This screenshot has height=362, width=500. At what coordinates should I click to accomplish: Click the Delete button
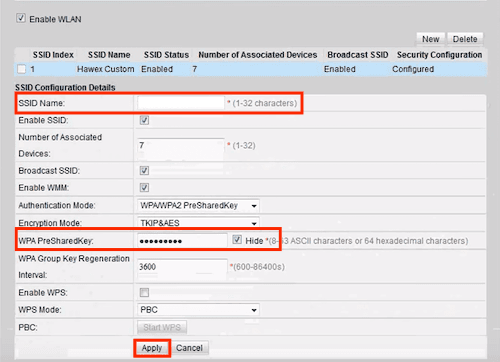point(465,39)
